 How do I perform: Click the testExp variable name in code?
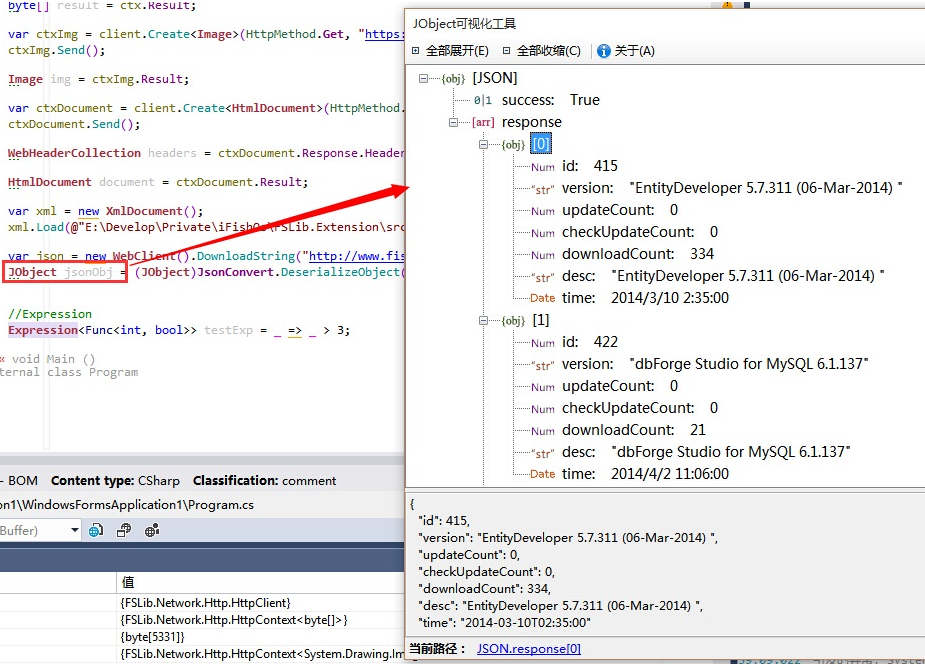coord(228,330)
